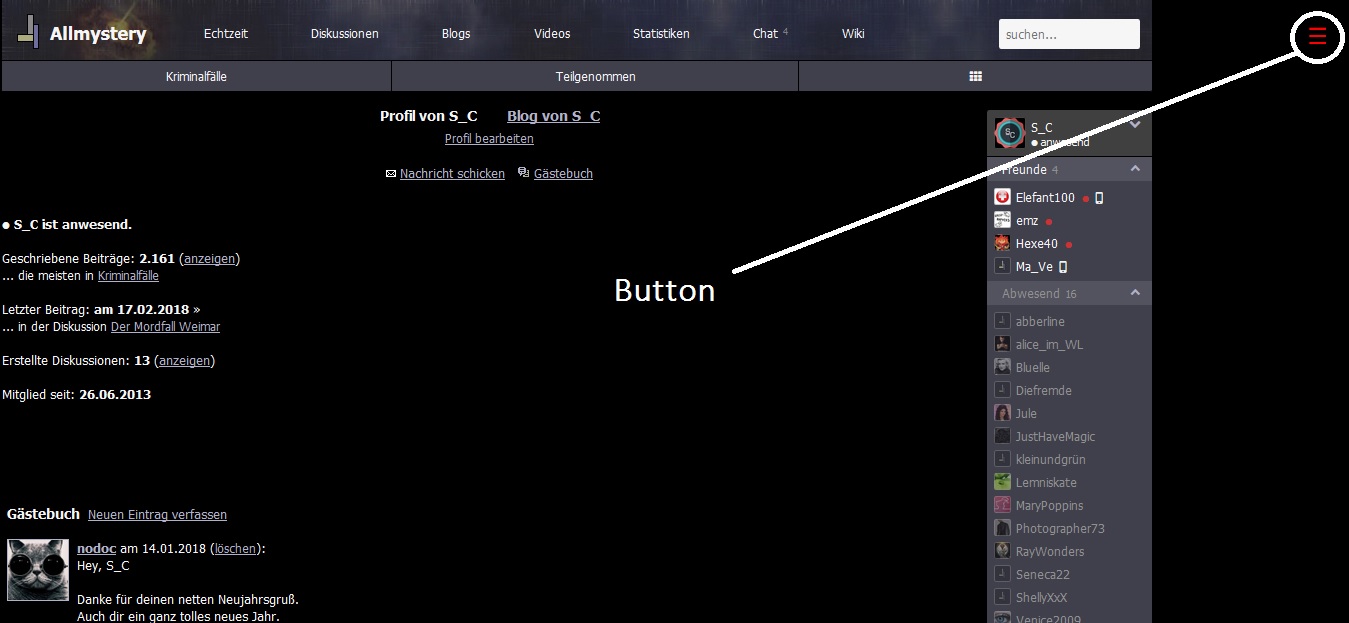Open Neuen Eintrag verfassen link
The width and height of the screenshot is (1349, 623).
157,515
